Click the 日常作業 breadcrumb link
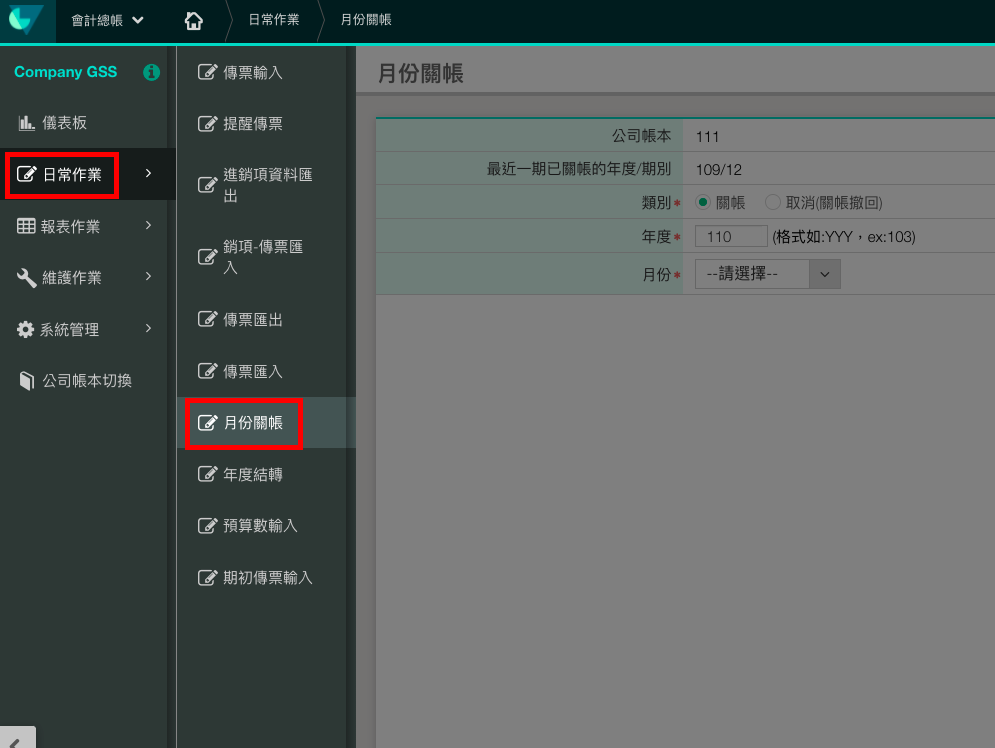 point(274,20)
